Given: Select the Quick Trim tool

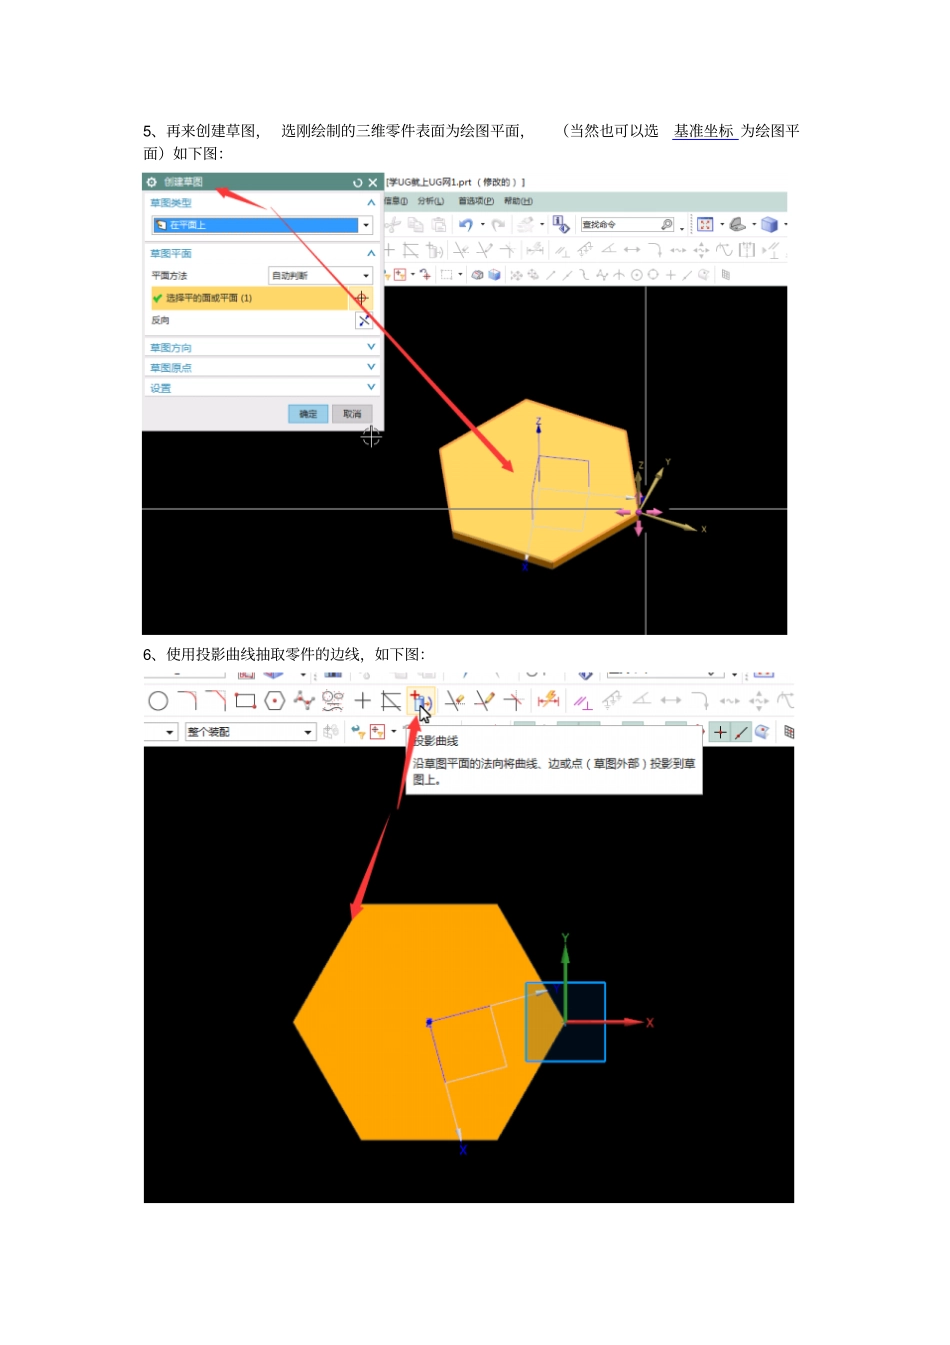Looking at the screenshot, I should [x=456, y=701].
